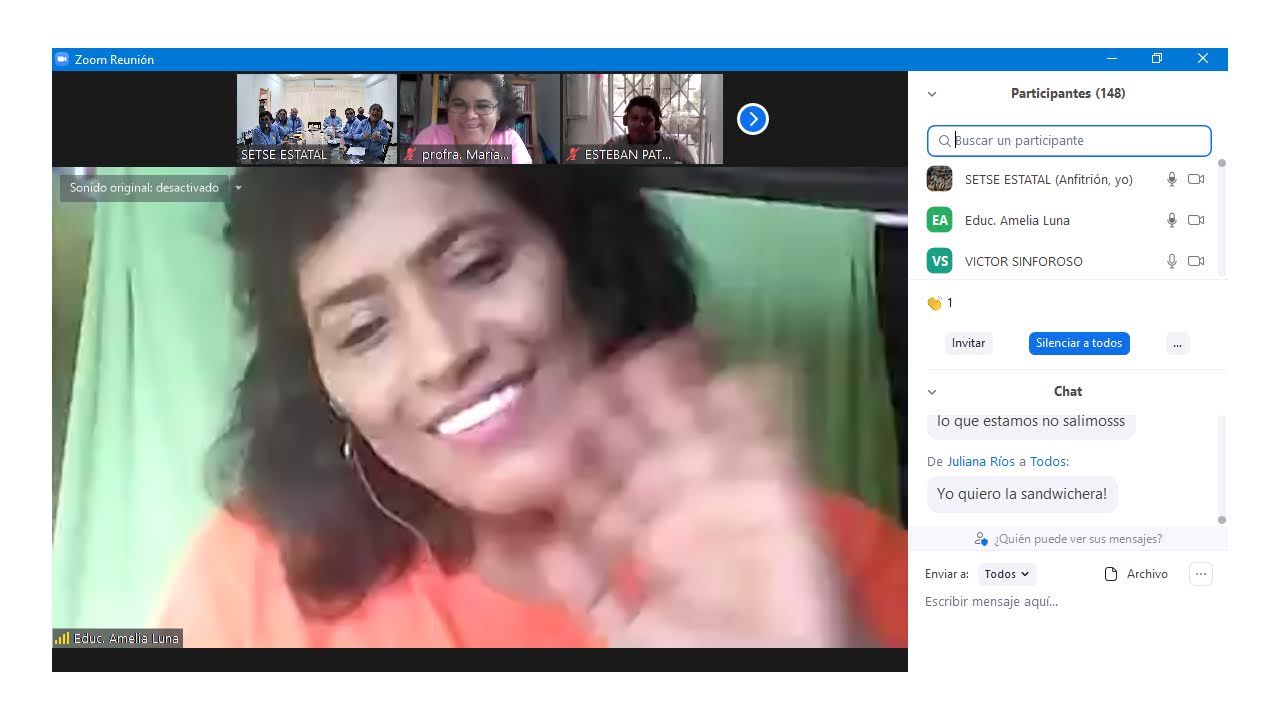
Task: Select the profra. Maria video thumbnail
Action: coord(480,119)
